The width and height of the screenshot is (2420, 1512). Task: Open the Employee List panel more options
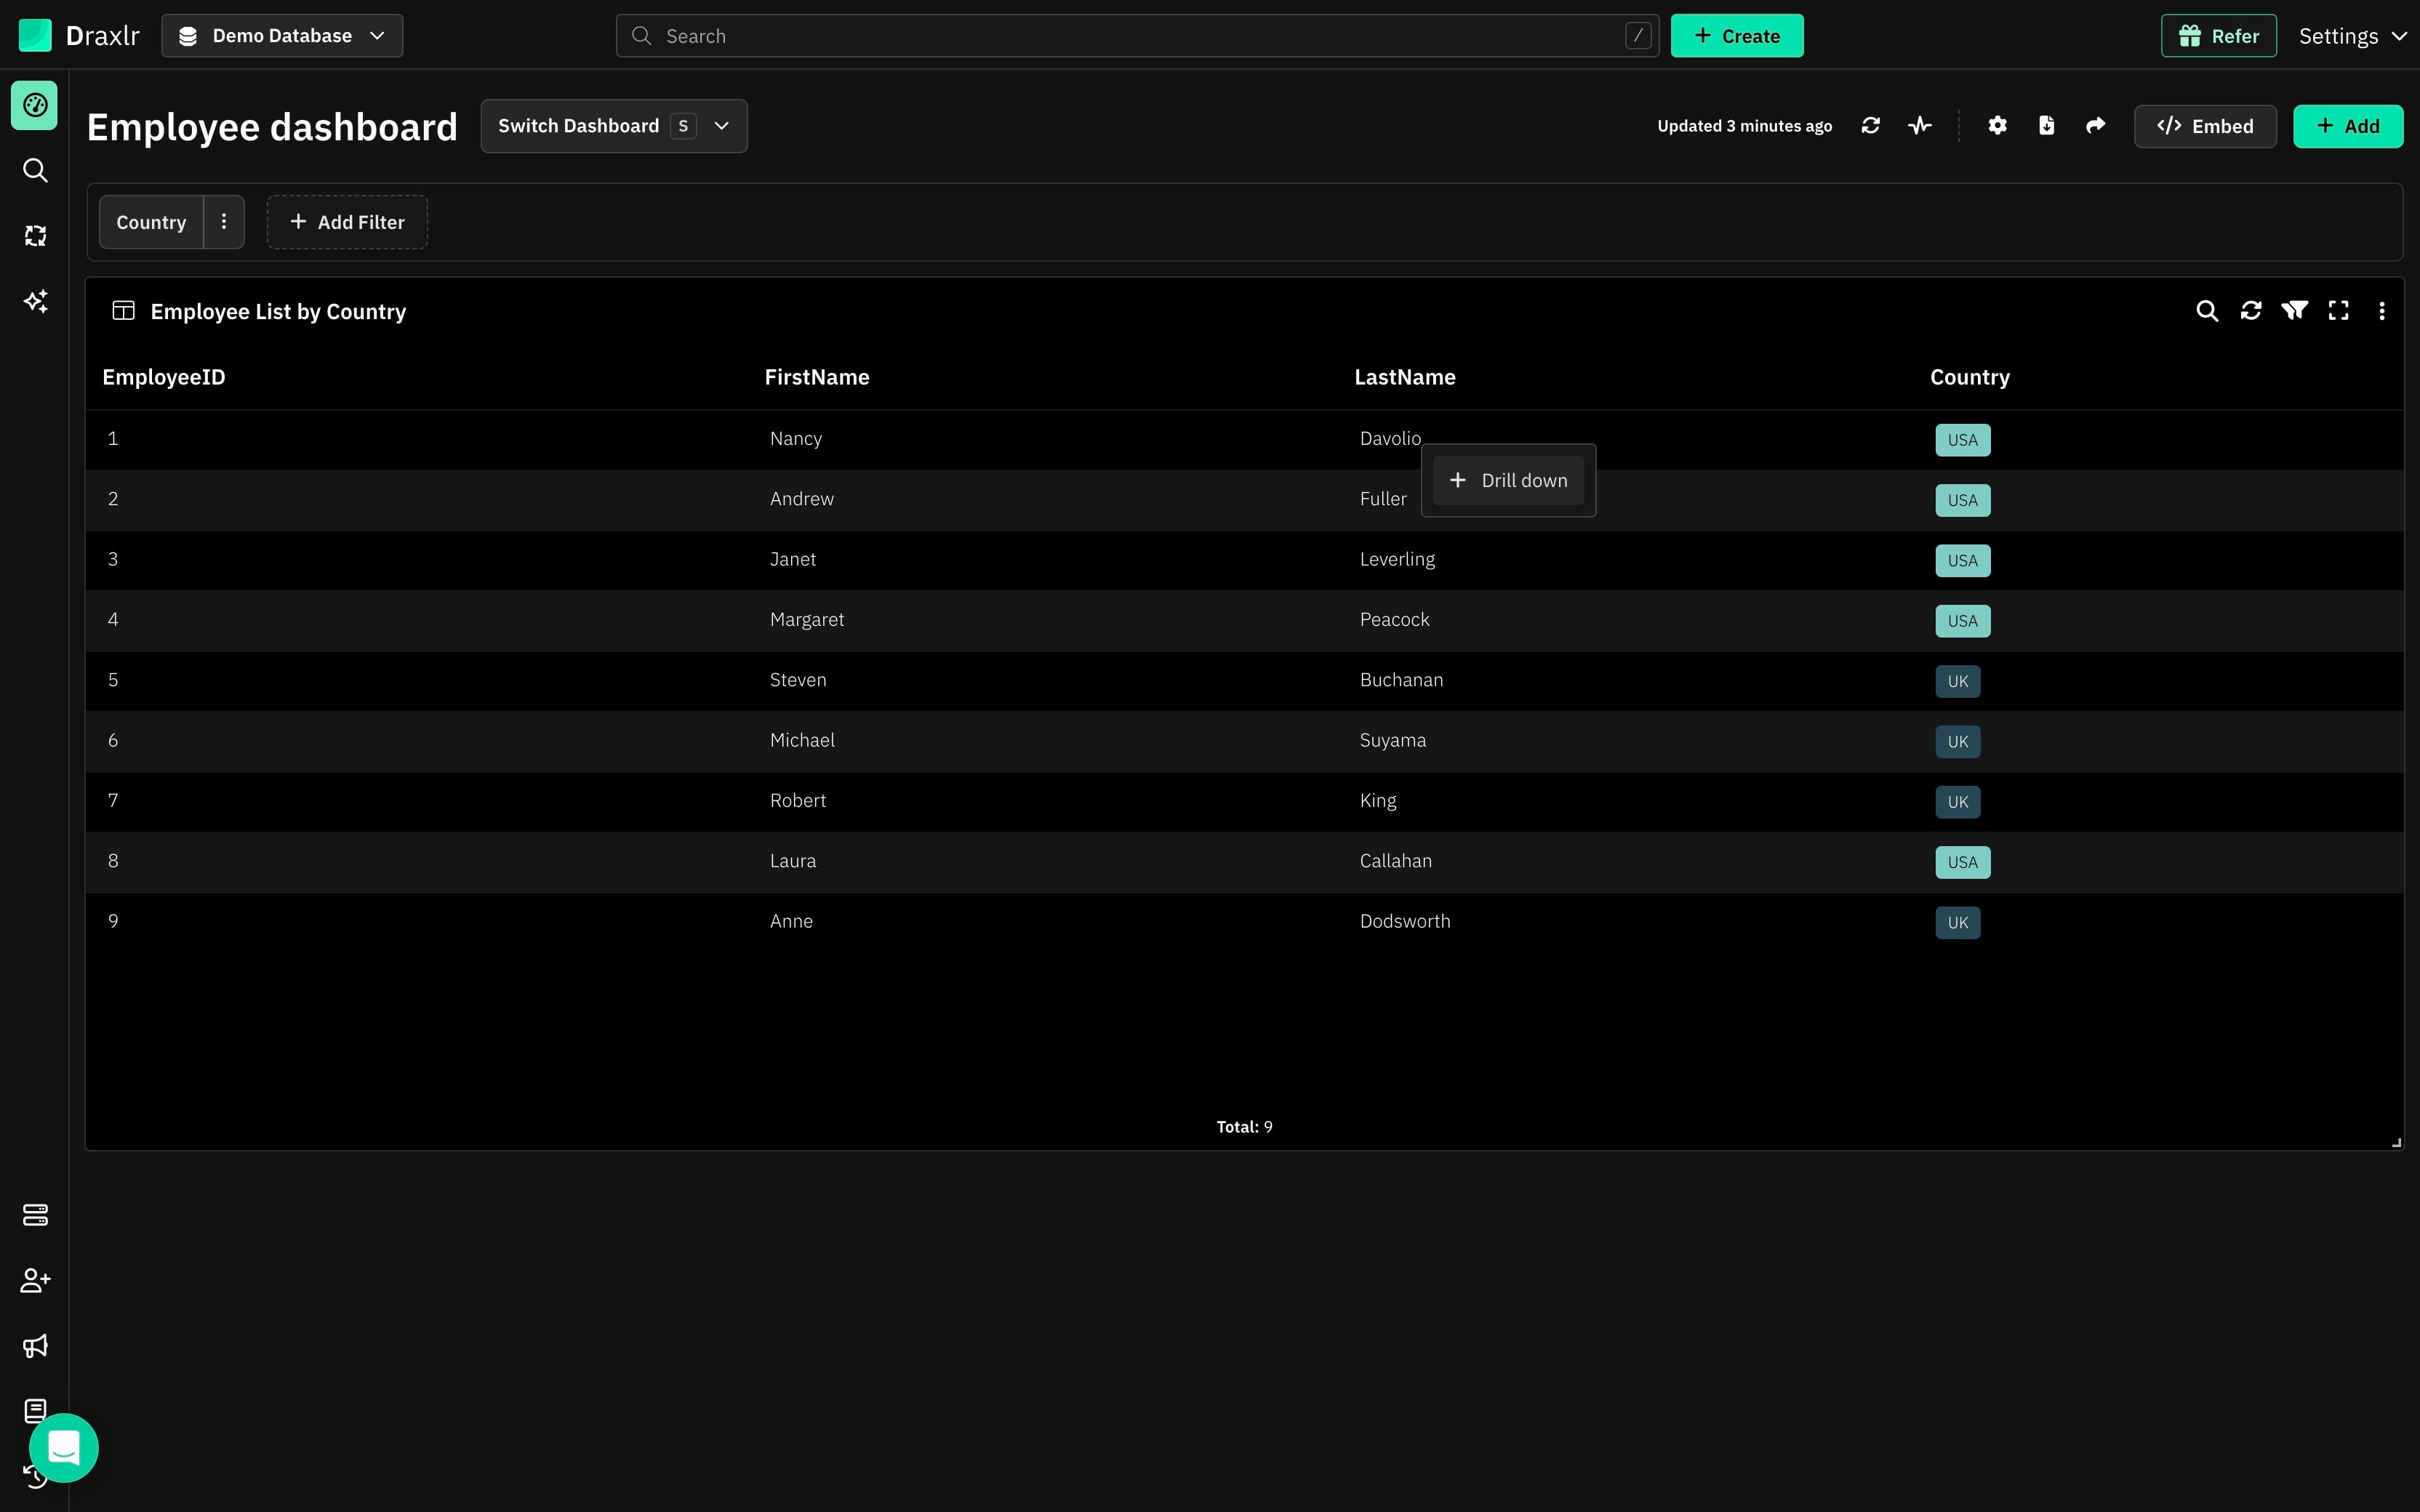coord(2382,311)
